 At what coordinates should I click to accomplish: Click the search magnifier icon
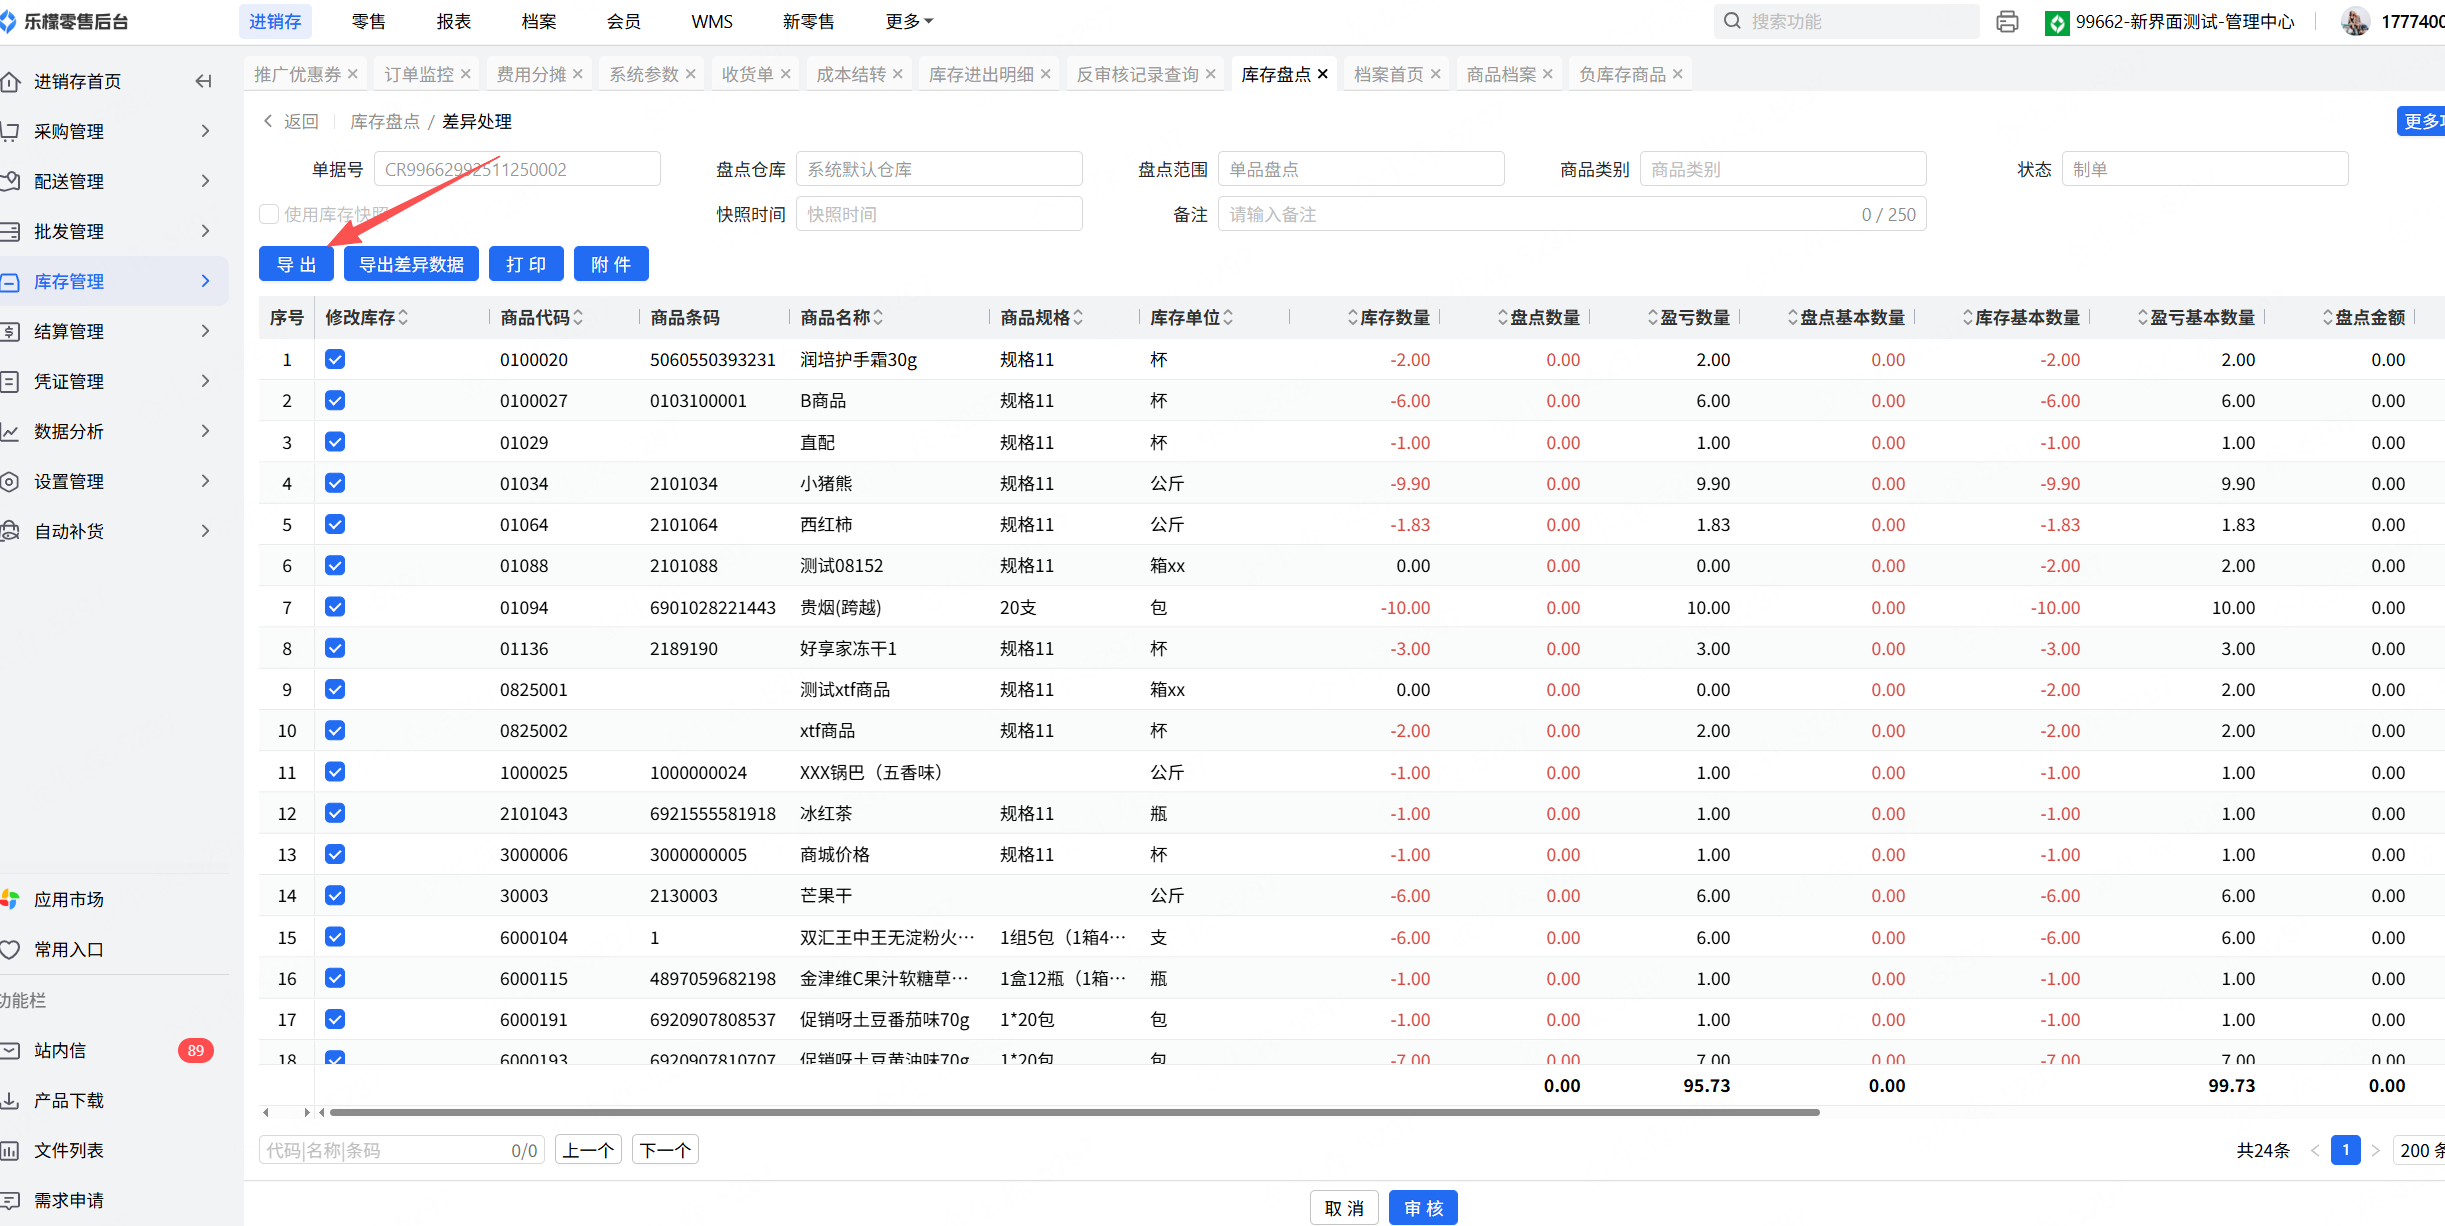coord(1732,21)
